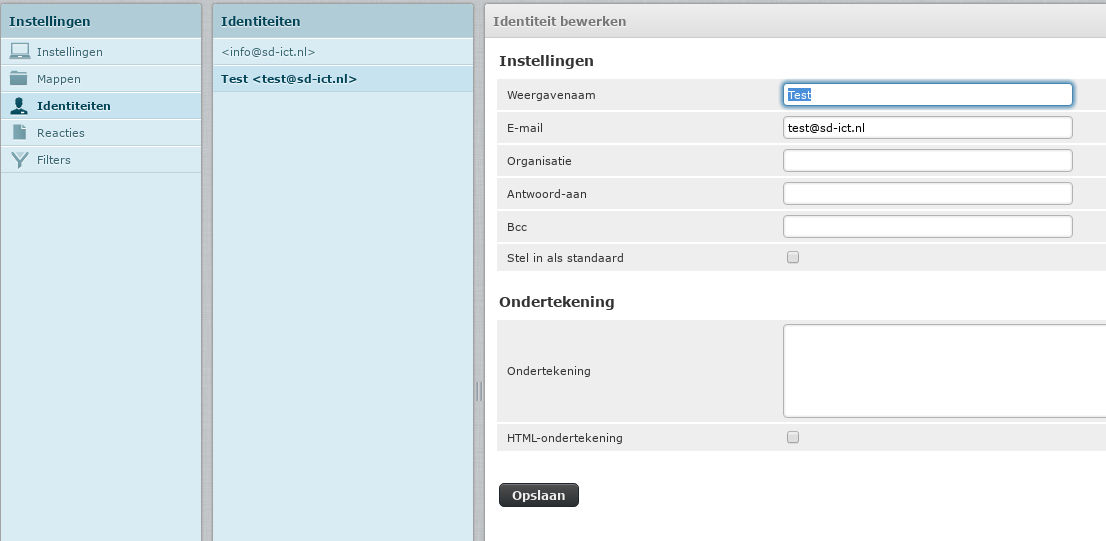Click the Antwoord-aan input field
This screenshot has height=541, width=1106.
tap(928, 193)
